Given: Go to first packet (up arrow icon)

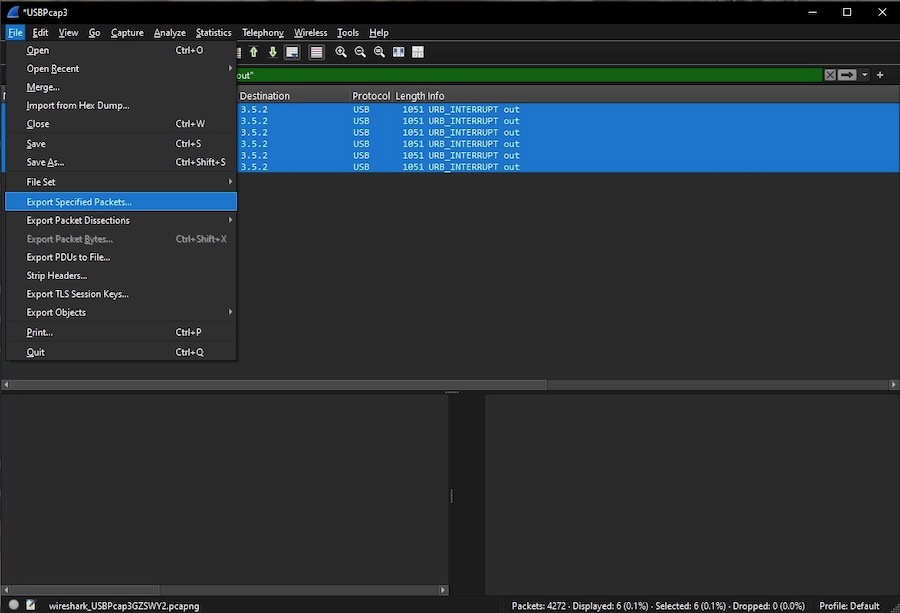Looking at the screenshot, I should tap(254, 52).
